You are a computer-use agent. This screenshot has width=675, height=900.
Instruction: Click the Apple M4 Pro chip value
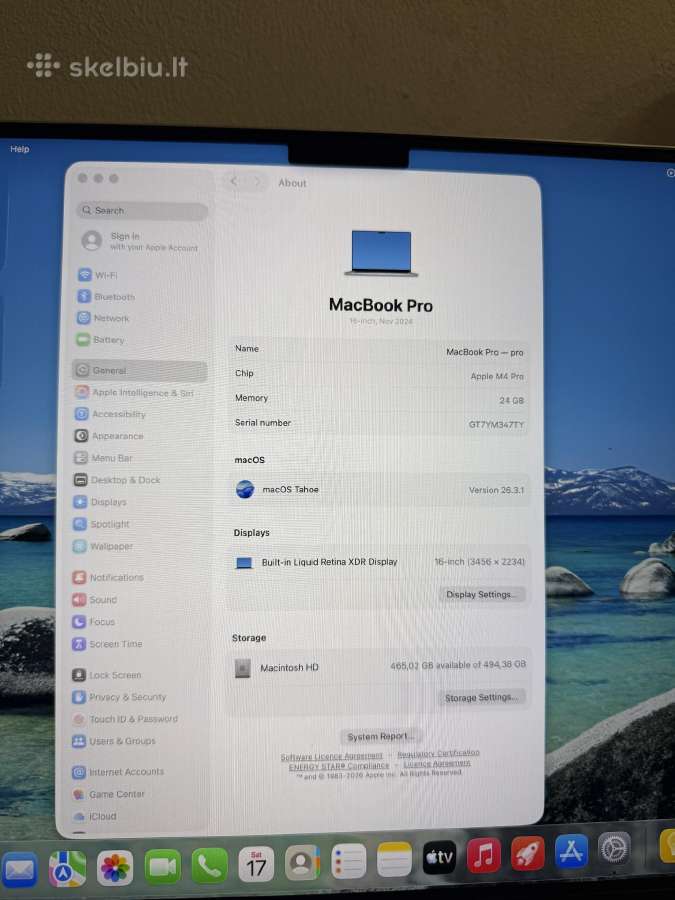coord(497,376)
